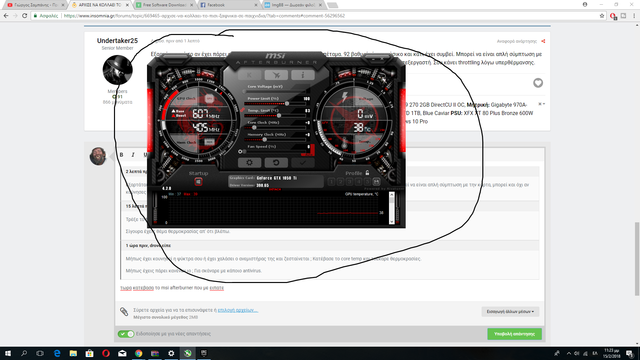This screenshot has width=640, height=360.
Task: Open the Mail app from taskbar
Action: pos(122,353)
